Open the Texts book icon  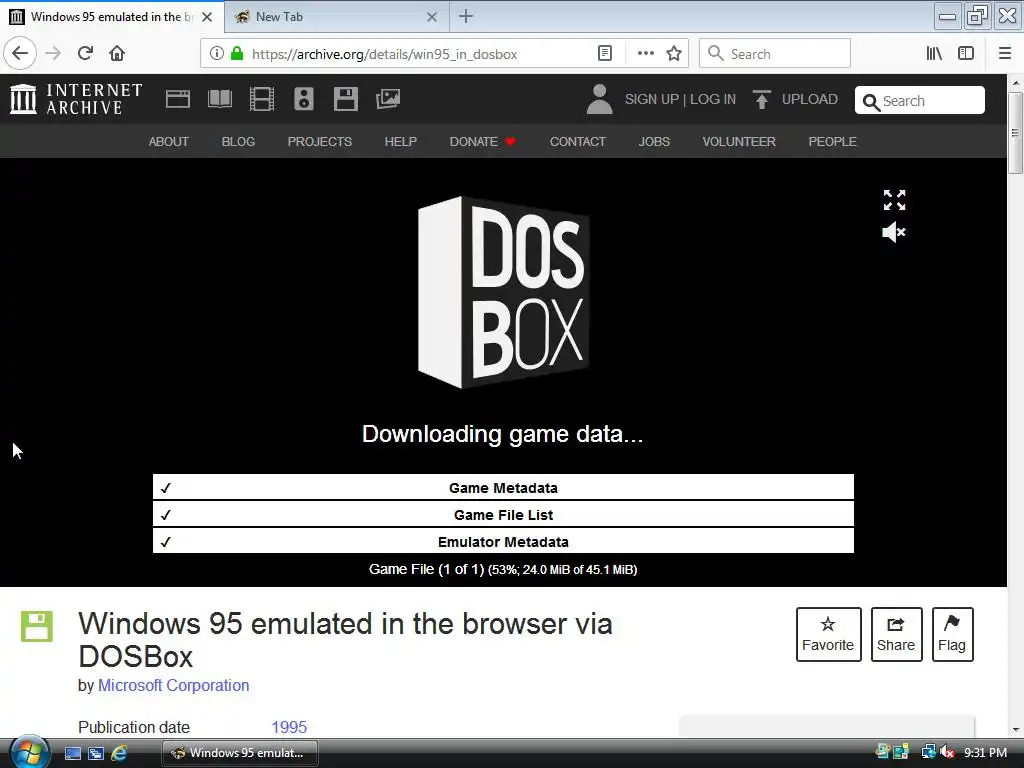pyautogui.click(x=219, y=99)
